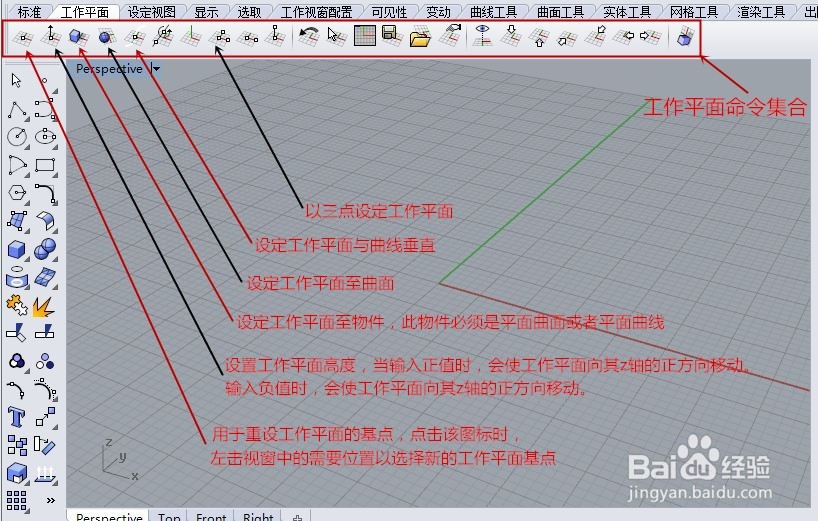The image size is (818, 521).
Task: Select the Polygon hexagon tool
Action: coord(17,192)
